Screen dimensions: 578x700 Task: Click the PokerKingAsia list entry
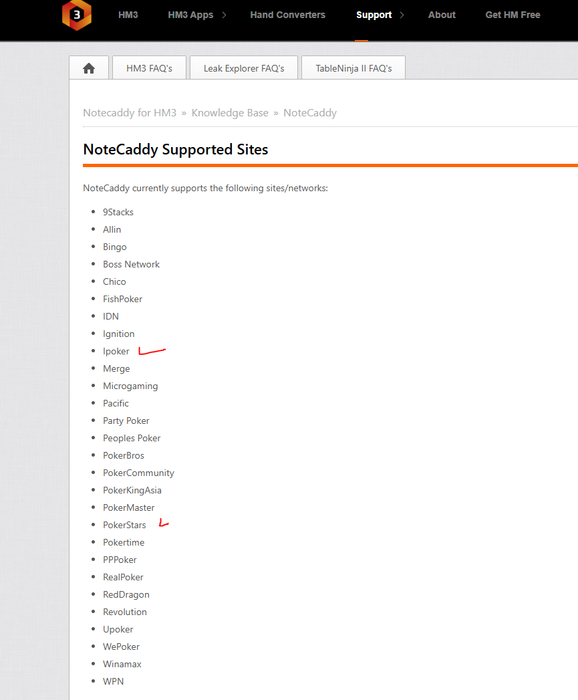(132, 490)
